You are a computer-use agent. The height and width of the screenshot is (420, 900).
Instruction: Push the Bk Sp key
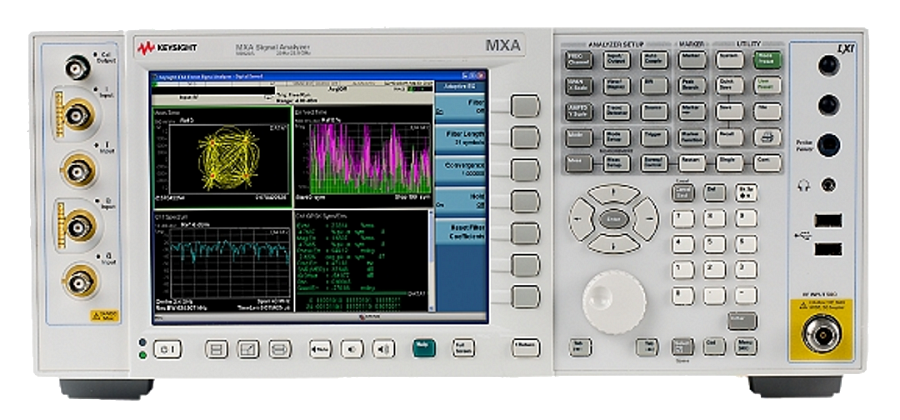pyautogui.click(x=746, y=193)
